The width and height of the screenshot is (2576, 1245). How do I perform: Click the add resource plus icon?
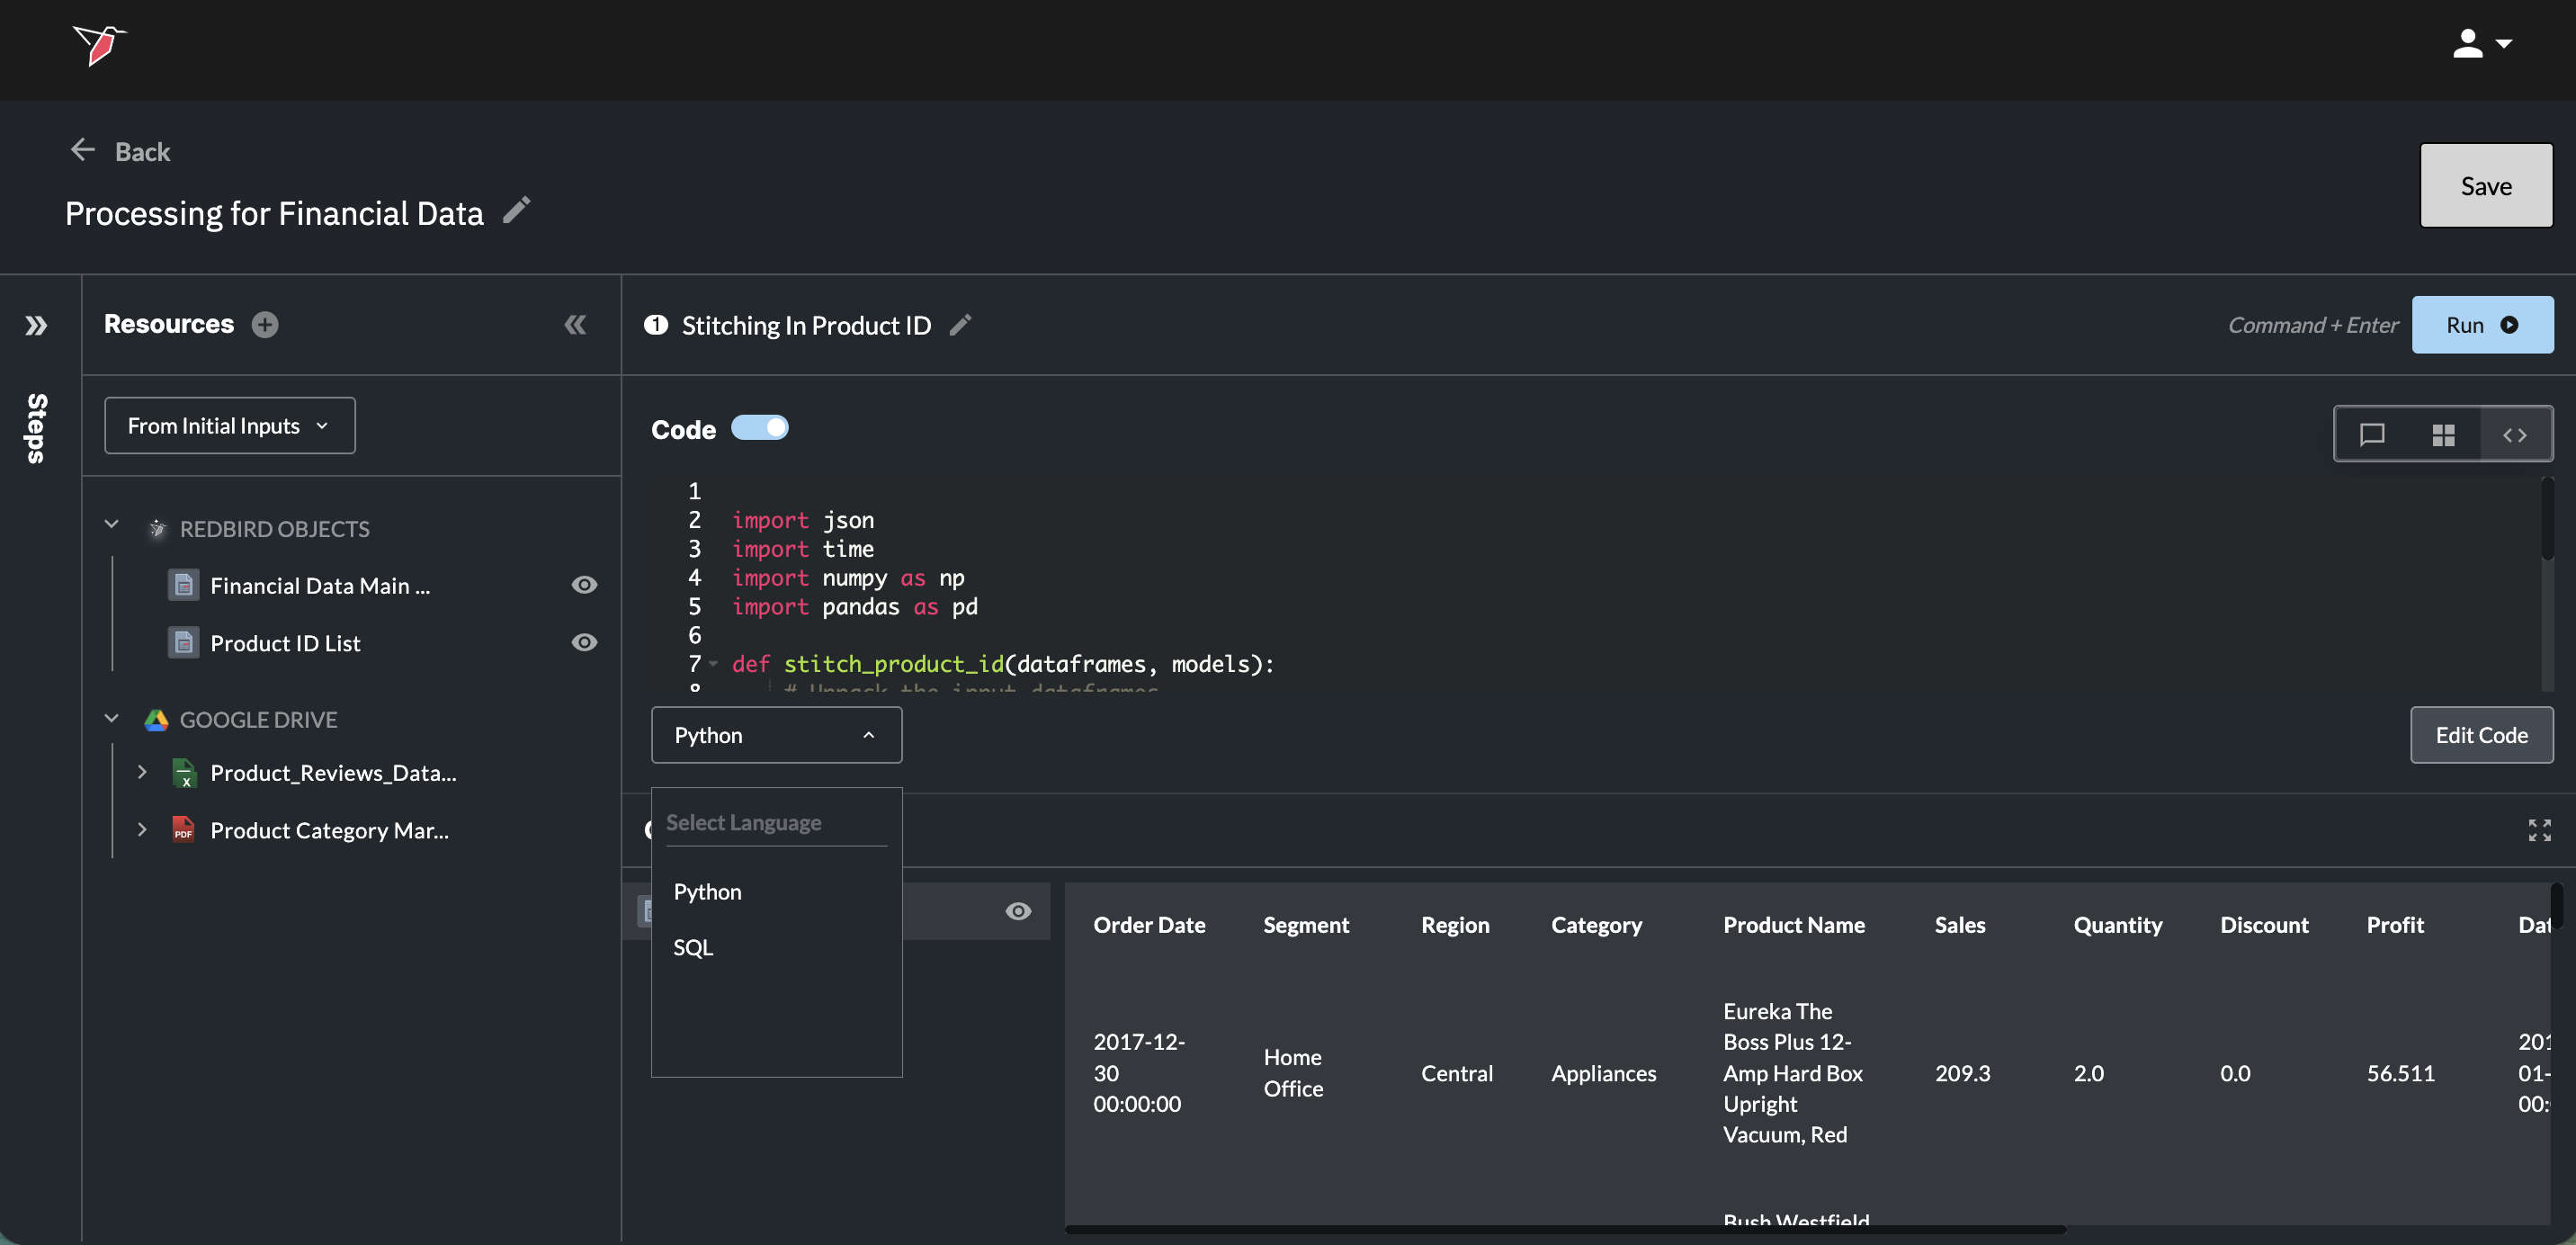(x=265, y=324)
